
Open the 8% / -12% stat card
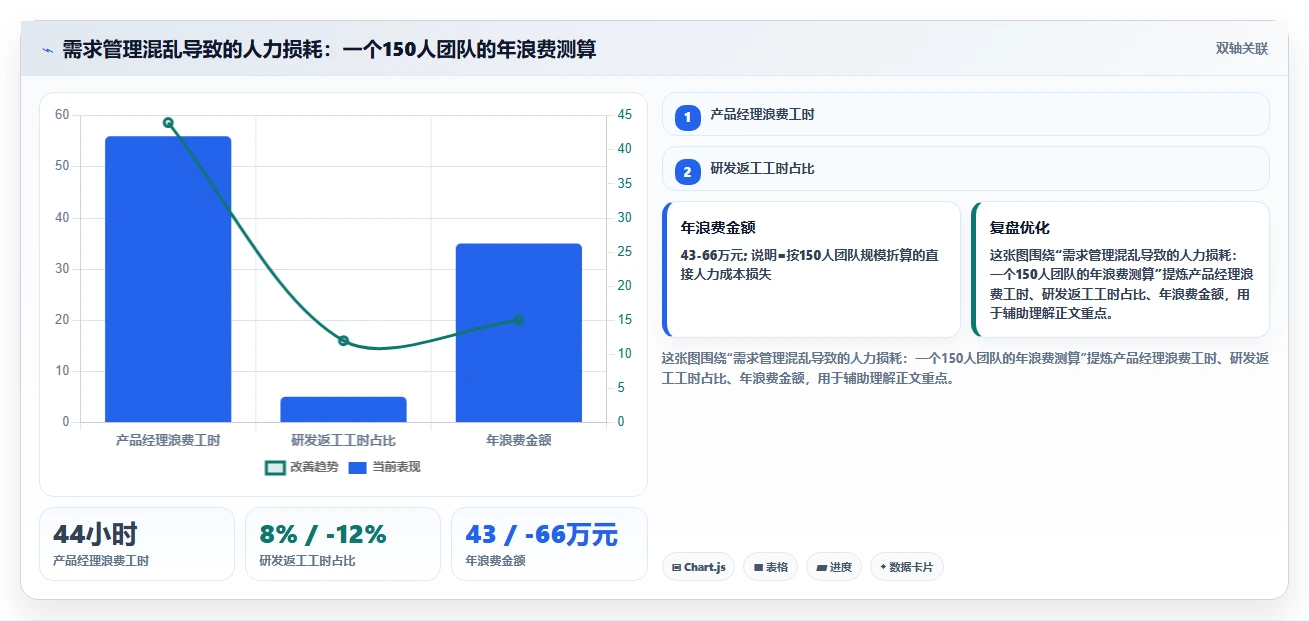[343, 544]
